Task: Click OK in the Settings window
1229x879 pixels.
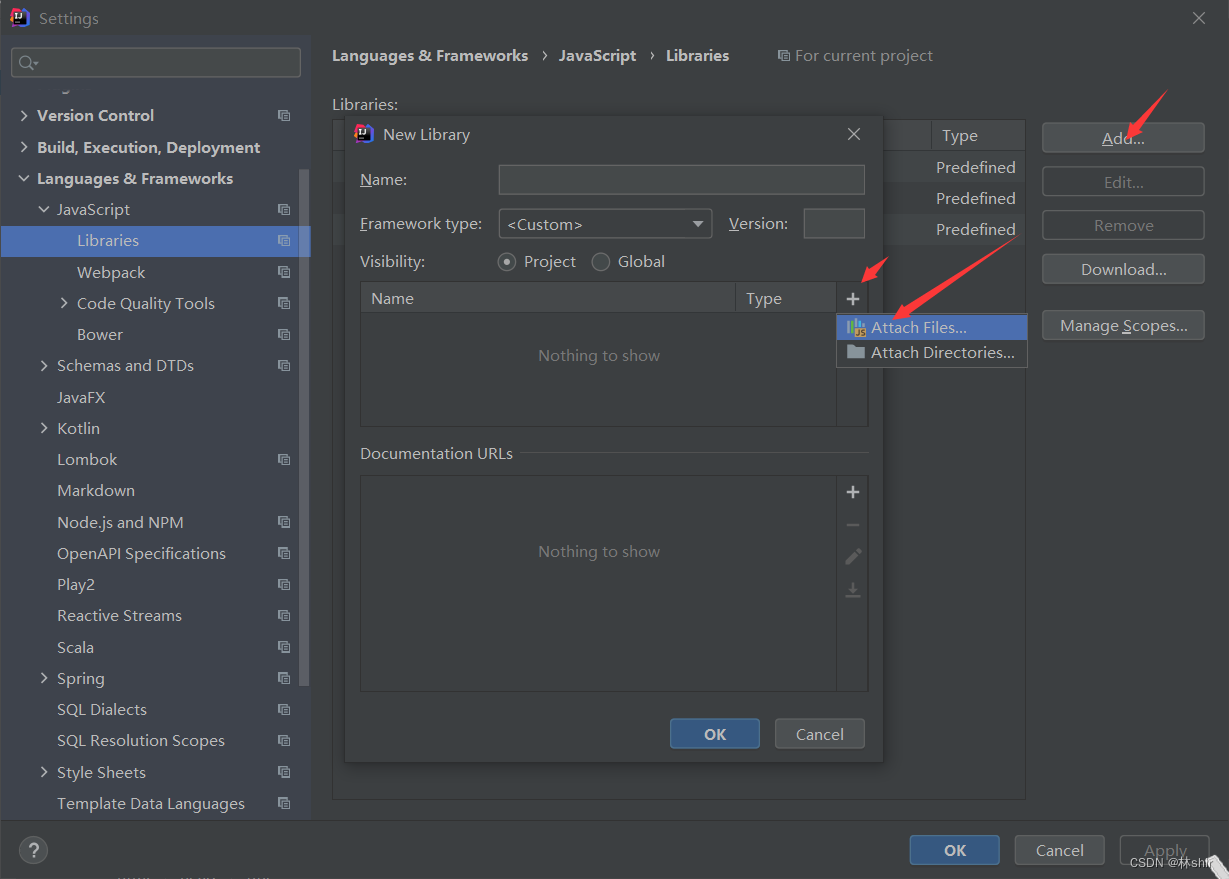Action: click(955, 850)
